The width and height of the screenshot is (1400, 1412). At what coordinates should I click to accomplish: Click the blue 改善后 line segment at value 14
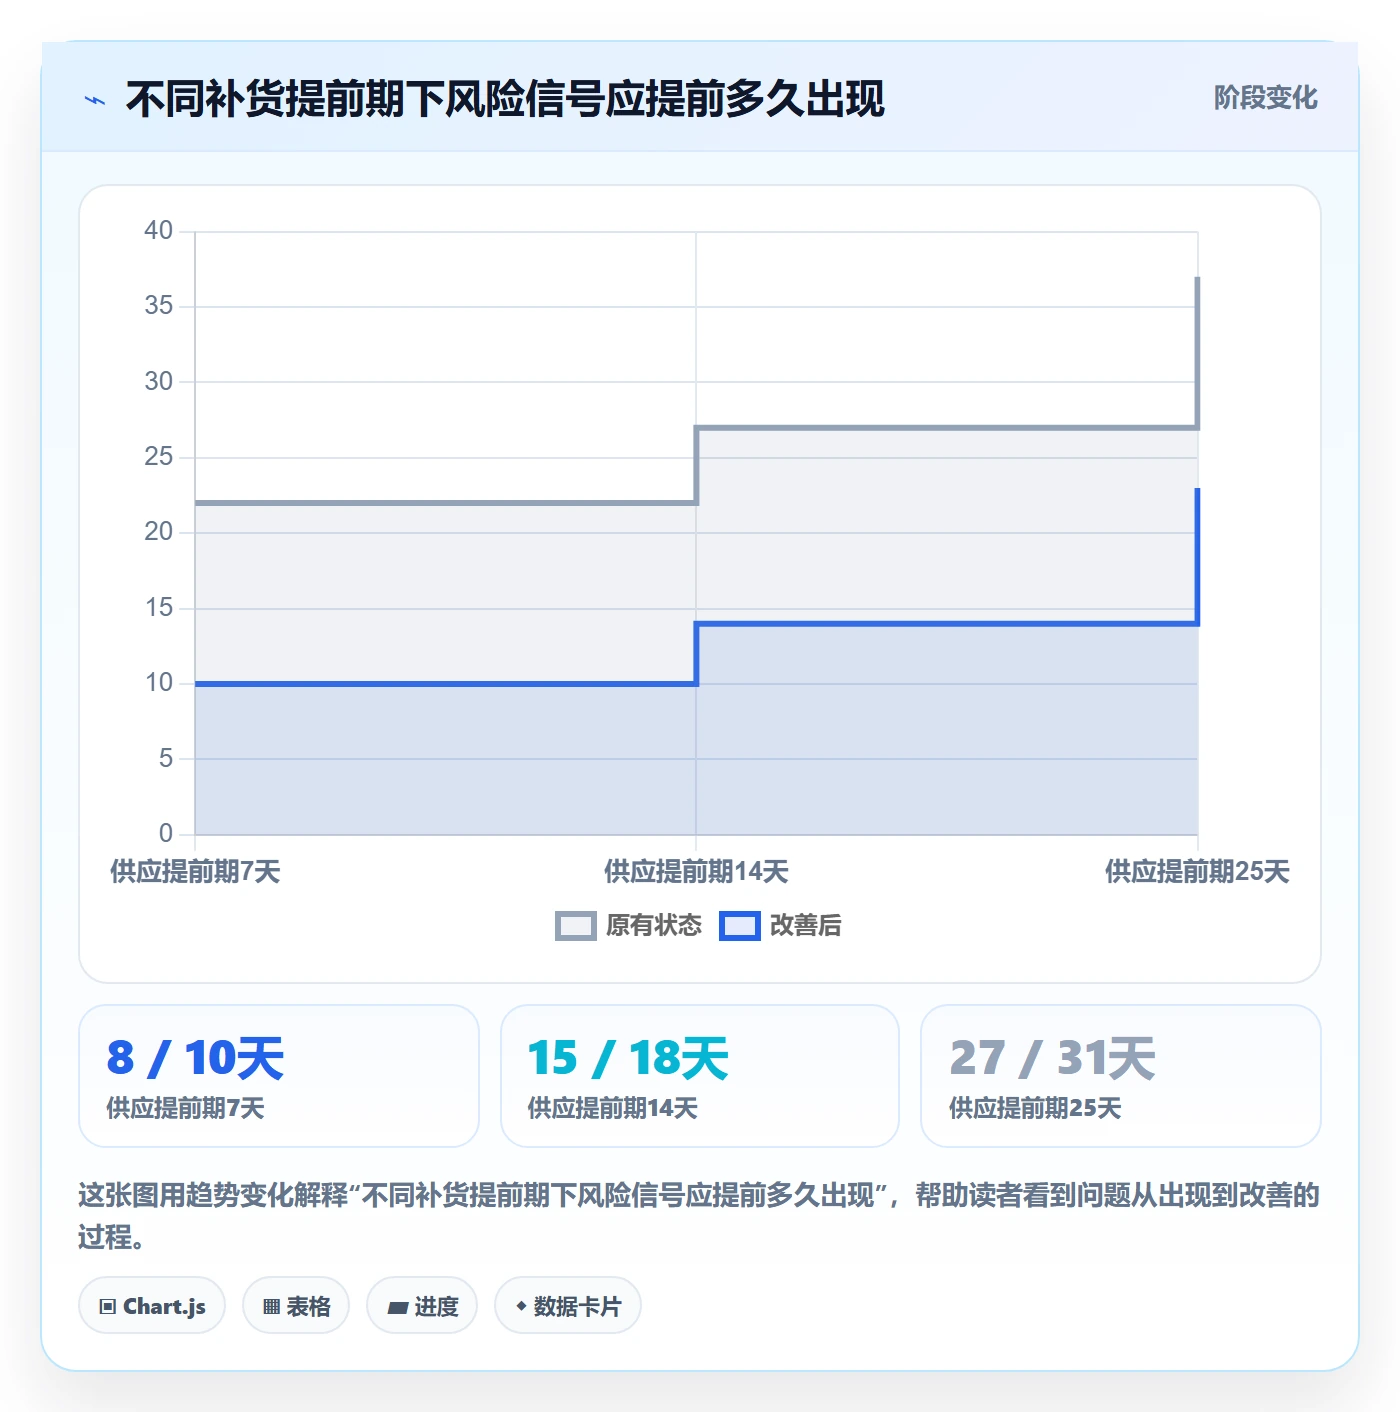947,624
